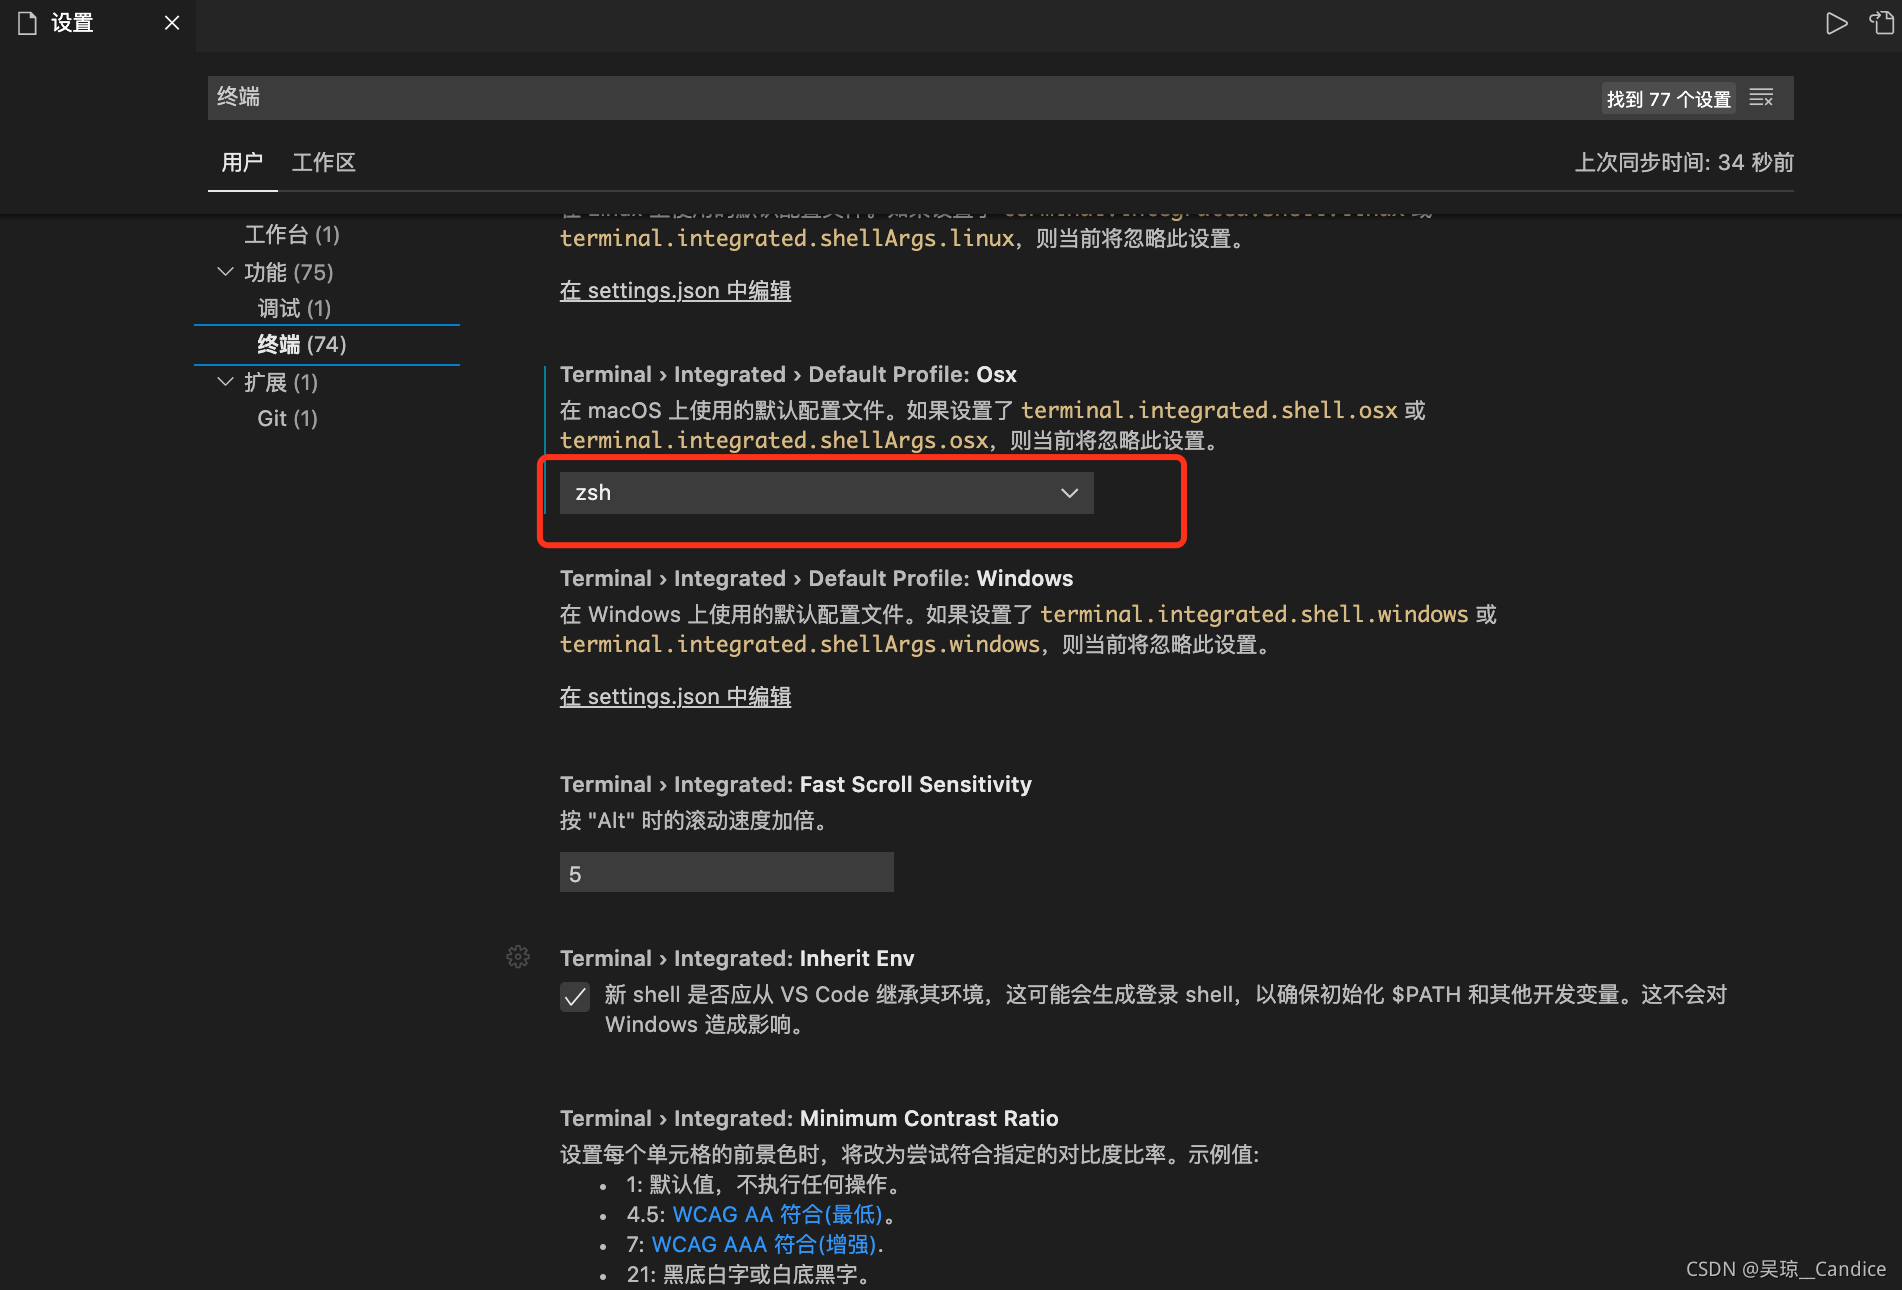The height and width of the screenshot is (1290, 1902).
Task: Toggle the Inherit Env checkbox
Action: tap(575, 996)
